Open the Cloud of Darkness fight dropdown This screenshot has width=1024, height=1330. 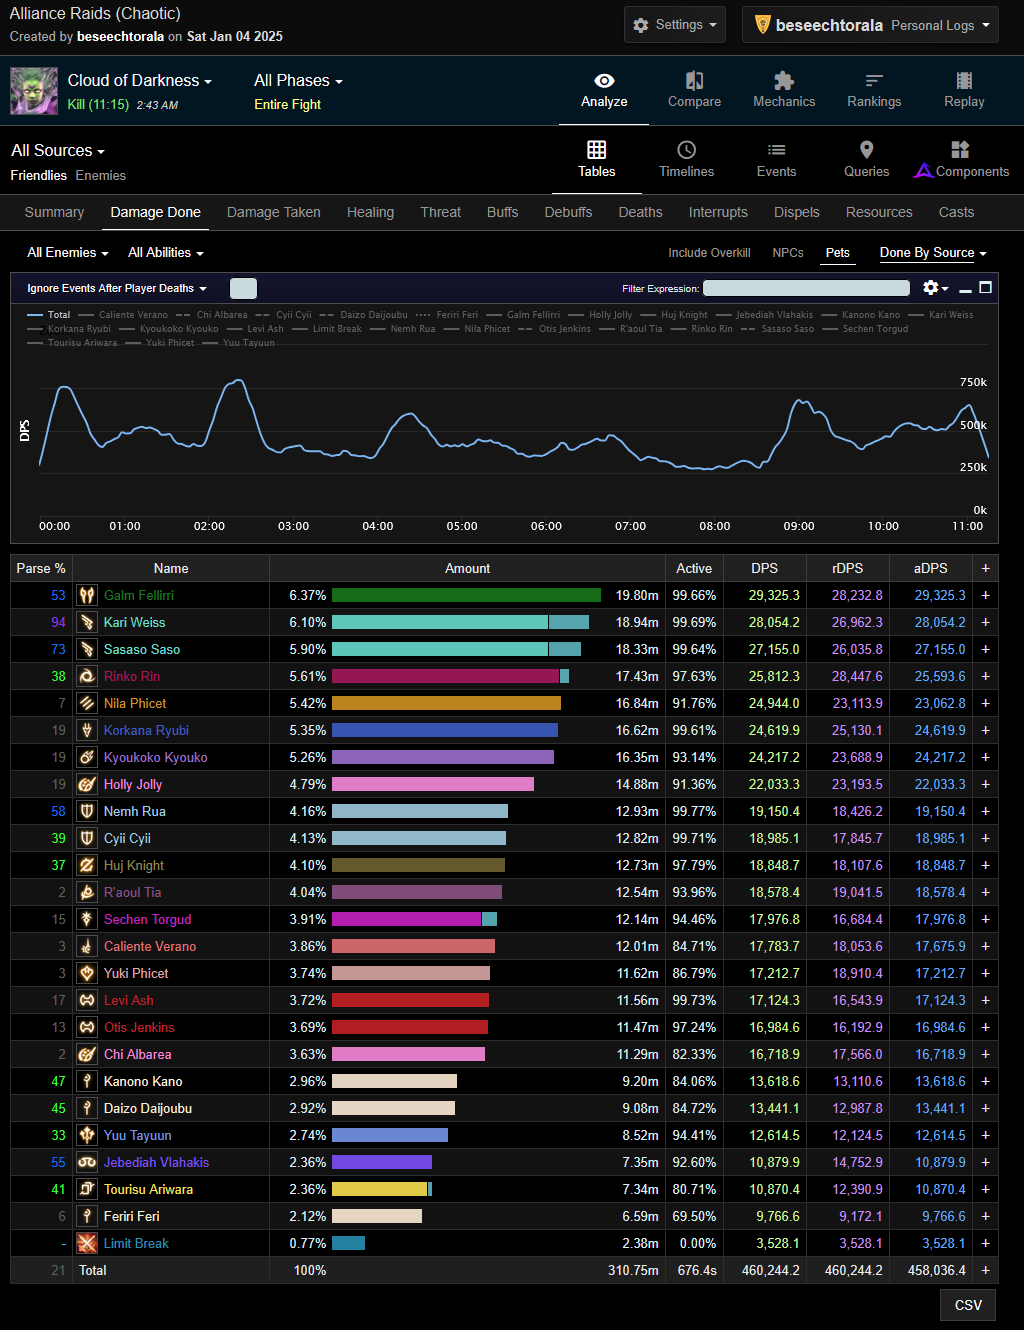[140, 81]
